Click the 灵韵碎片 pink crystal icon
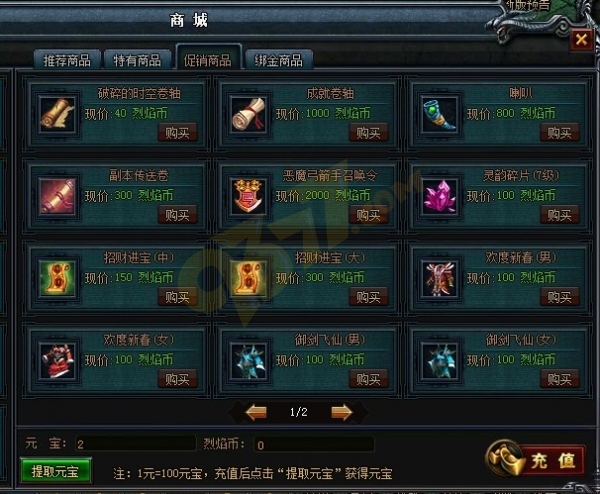The height and width of the screenshot is (494, 600). pyautogui.click(x=440, y=196)
